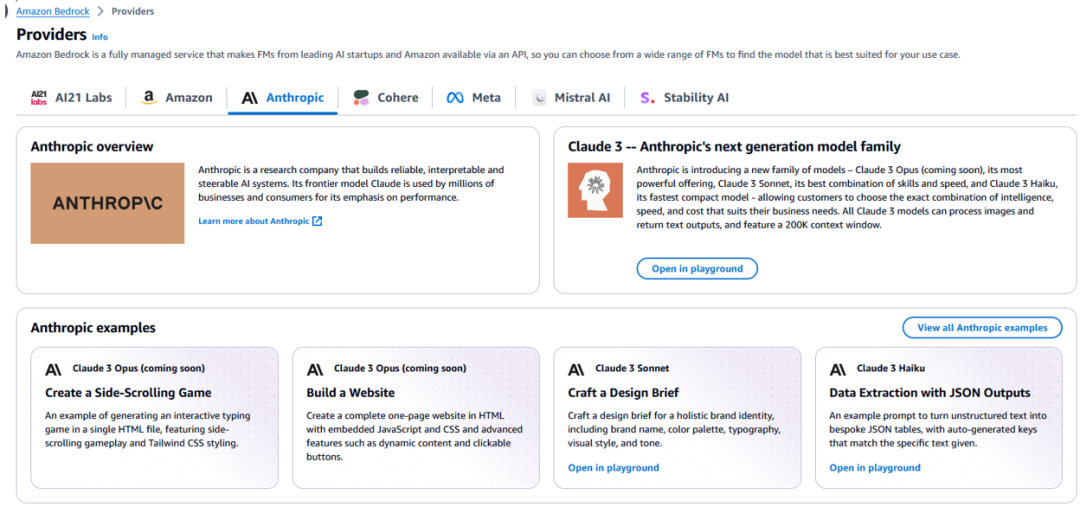The height and width of the screenshot is (507, 1080).
Task: Click the Anthropic logo banner thumbnail
Action: pyautogui.click(x=107, y=203)
